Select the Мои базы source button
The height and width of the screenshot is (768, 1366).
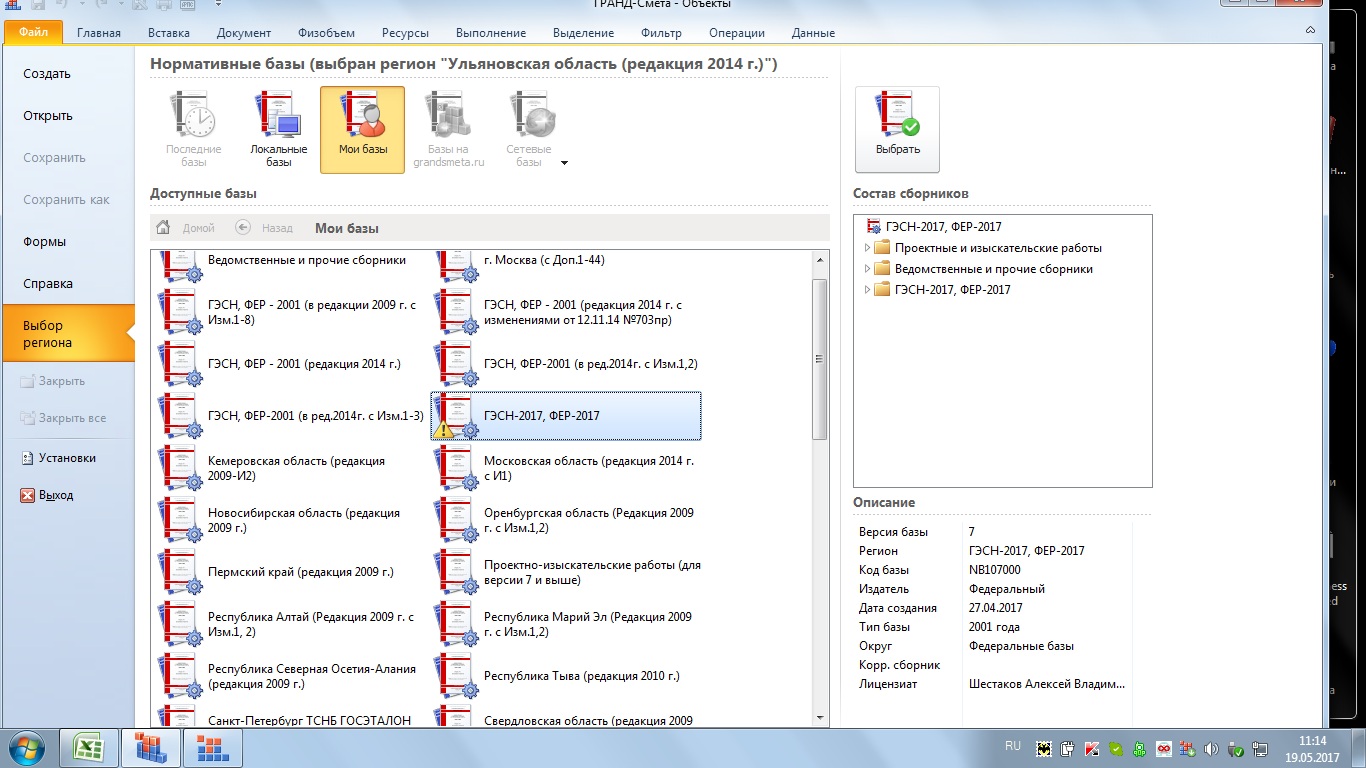coord(362,130)
